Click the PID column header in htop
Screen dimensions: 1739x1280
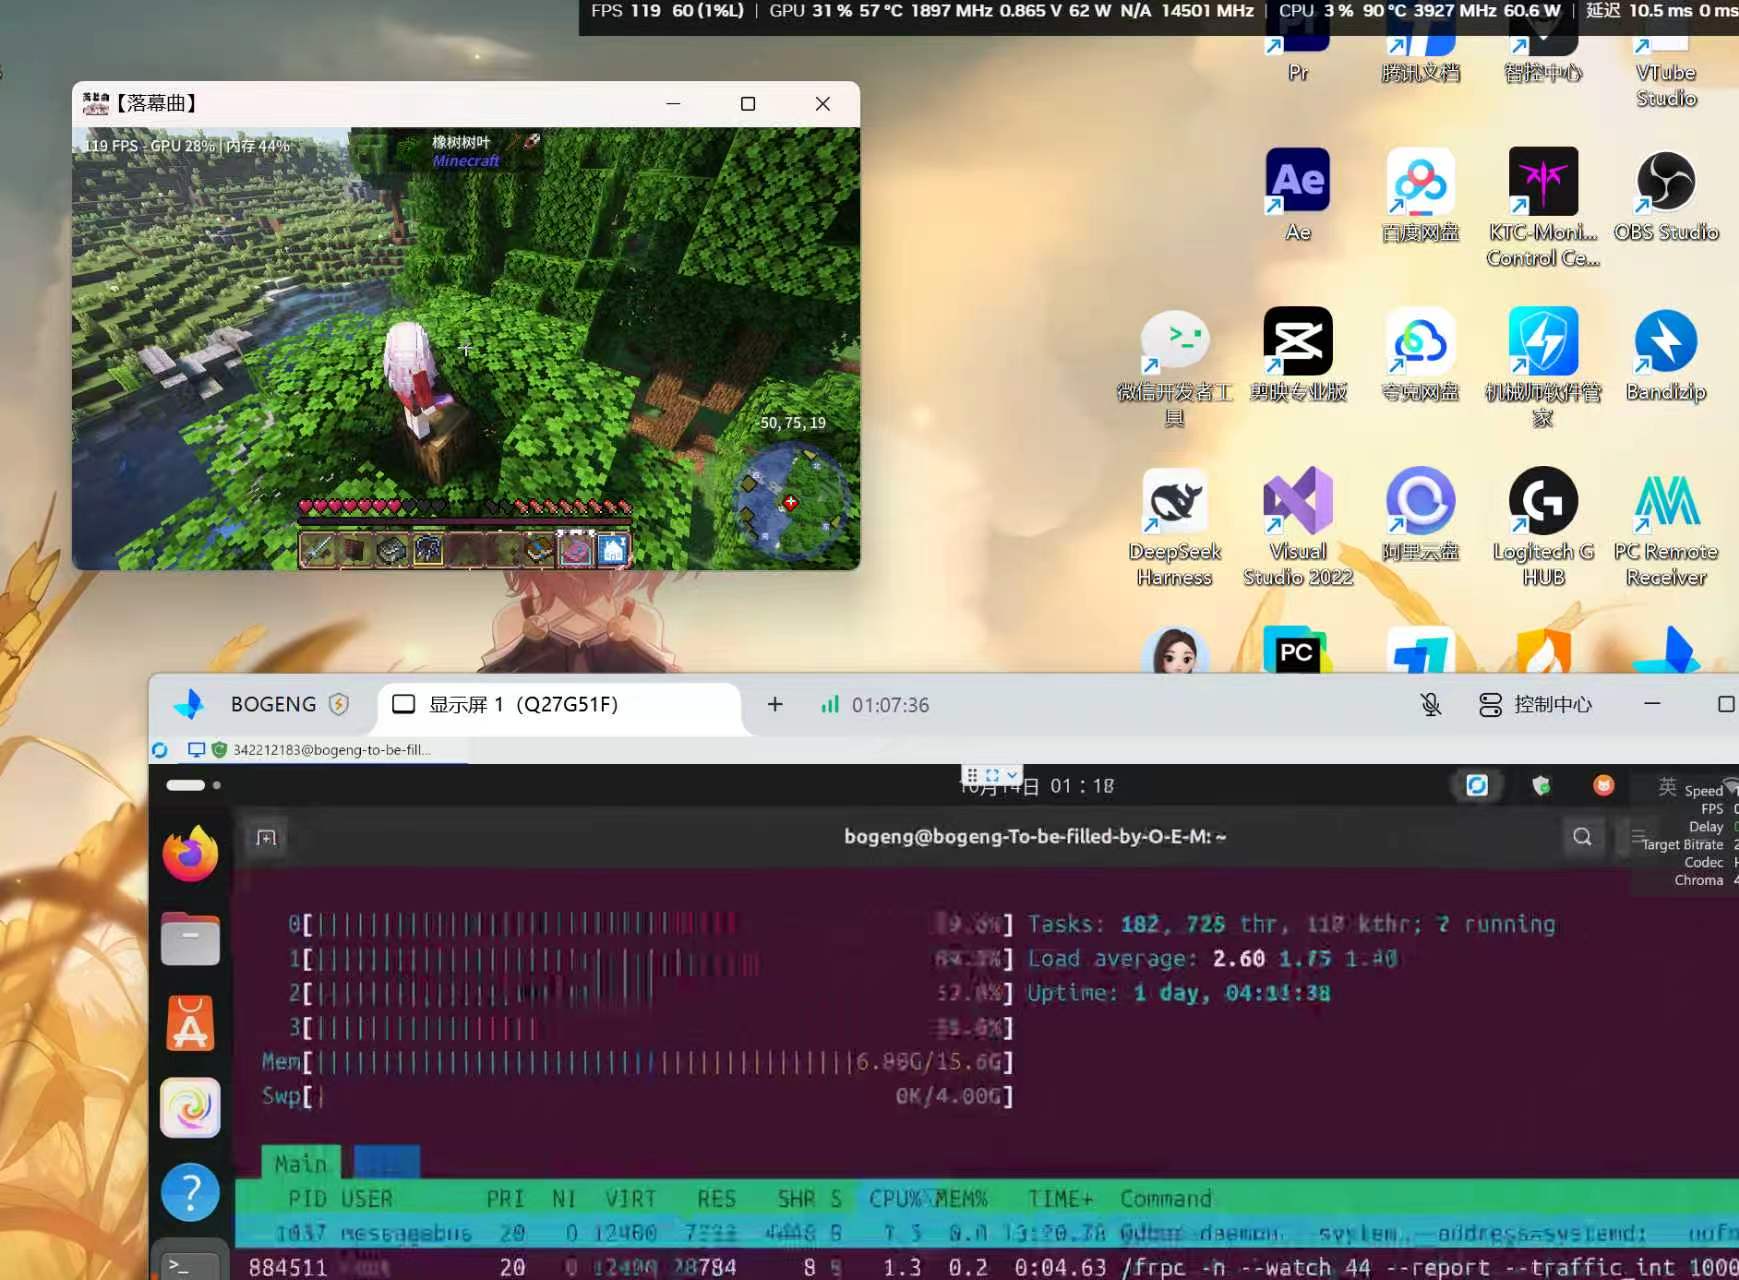[307, 1198]
